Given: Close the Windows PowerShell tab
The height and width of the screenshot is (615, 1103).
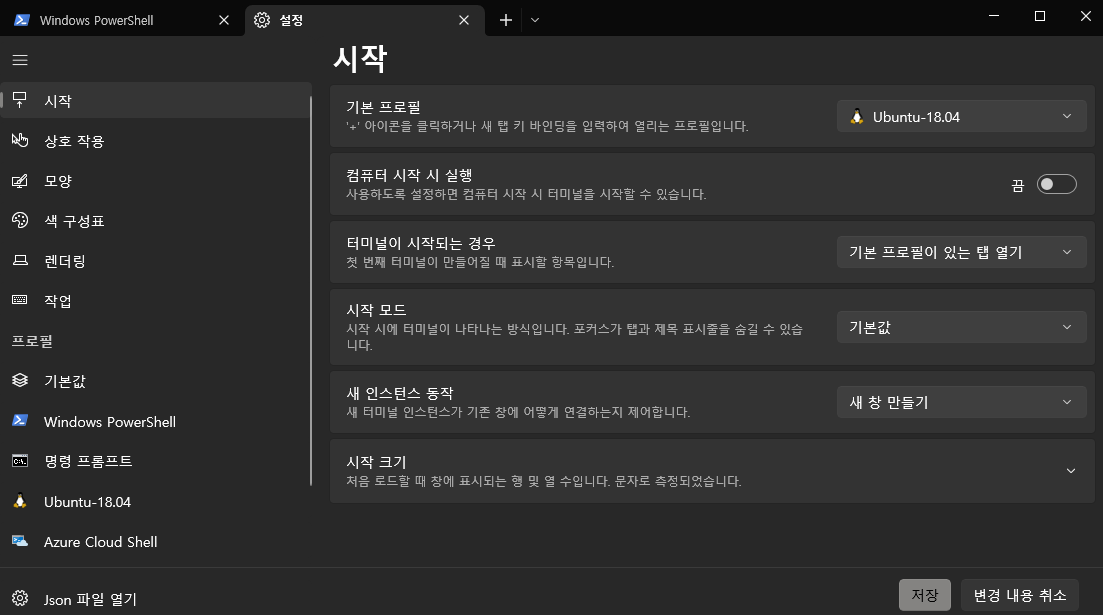Looking at the screenshot, I should pos(224,20).
